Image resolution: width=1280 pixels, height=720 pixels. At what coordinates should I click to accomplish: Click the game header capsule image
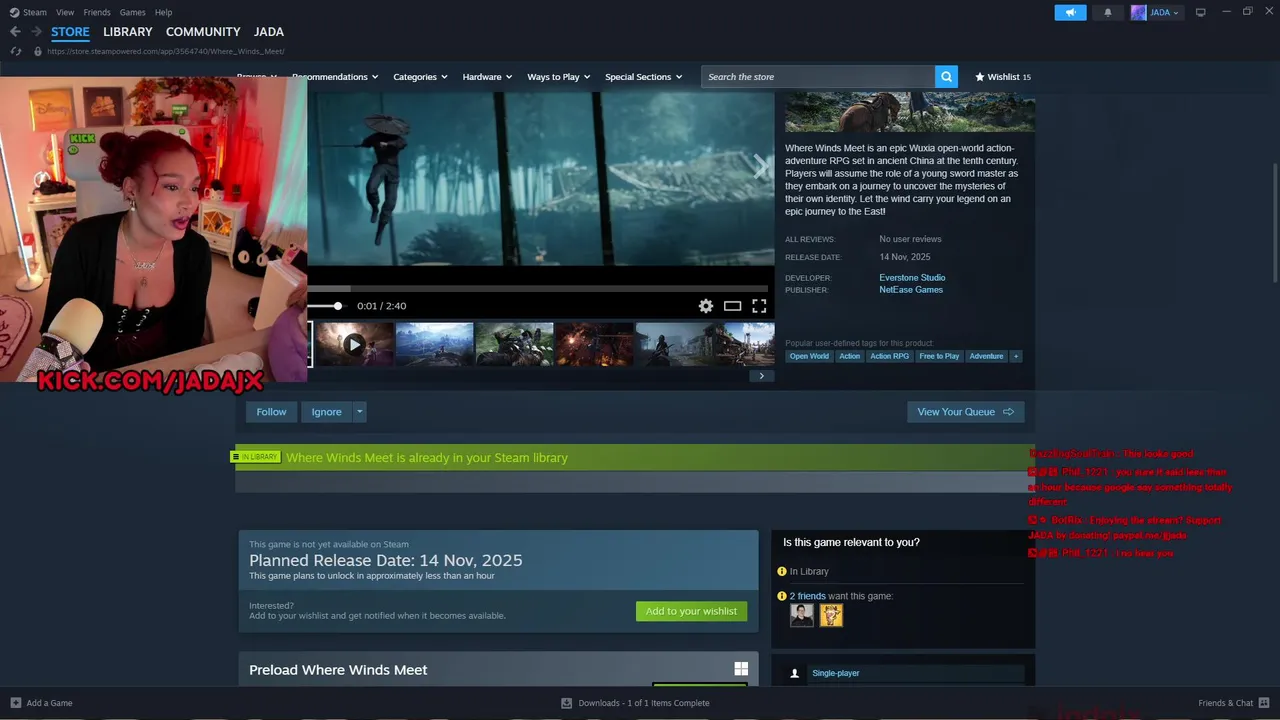(909, 112)
